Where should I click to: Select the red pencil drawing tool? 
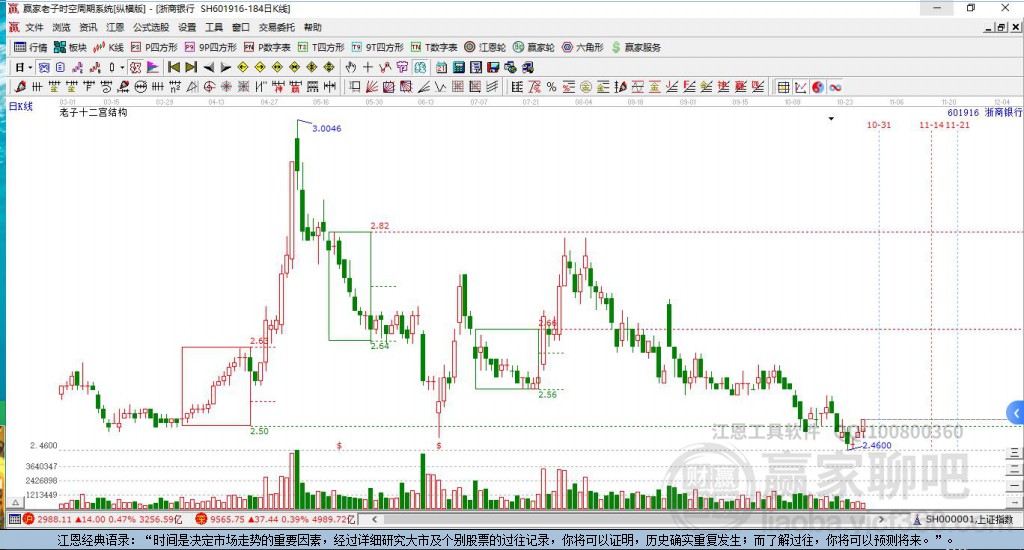tap(20, 87)
